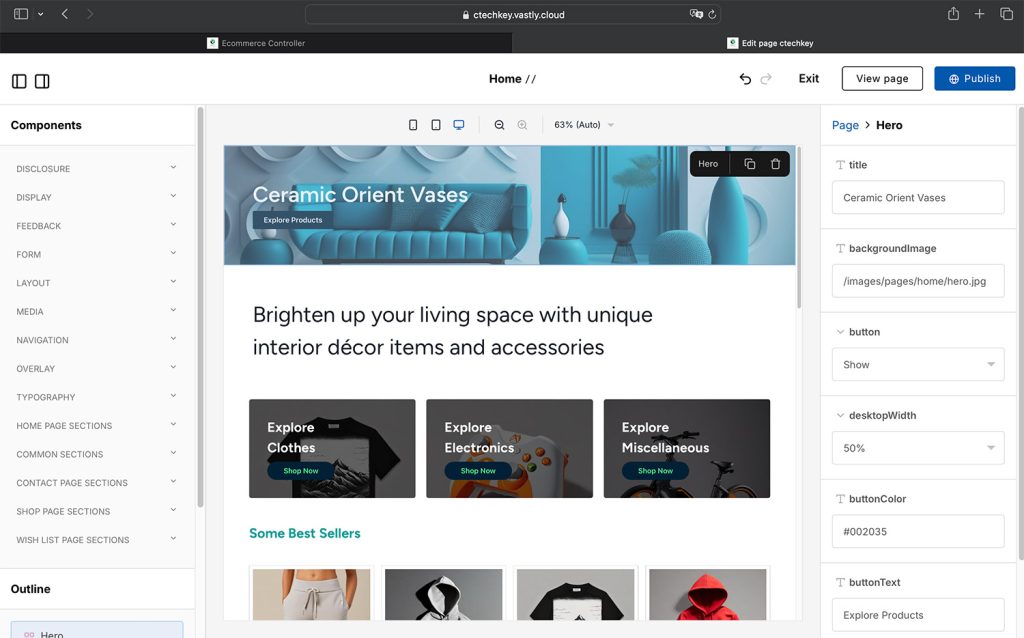Switch to the Edit page ctechkey tab
Viewport: 1024px width, 638px height.
pos(769,43)
